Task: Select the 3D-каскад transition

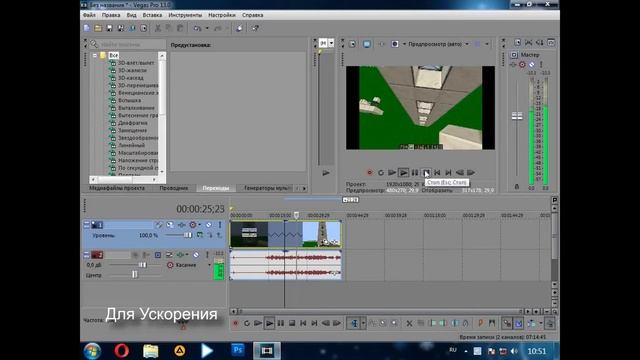Action: 131,78
